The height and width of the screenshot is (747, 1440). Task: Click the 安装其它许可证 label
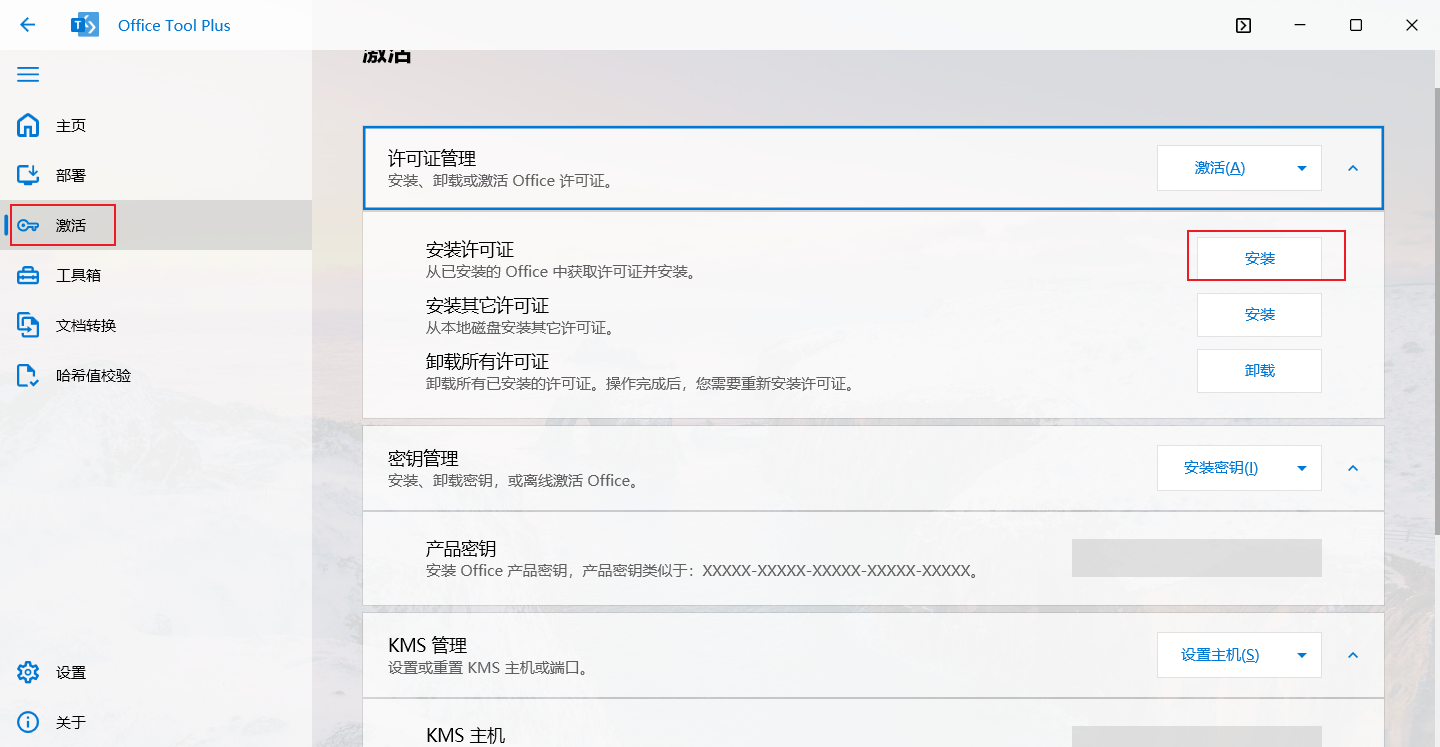[x=488, y=306]
